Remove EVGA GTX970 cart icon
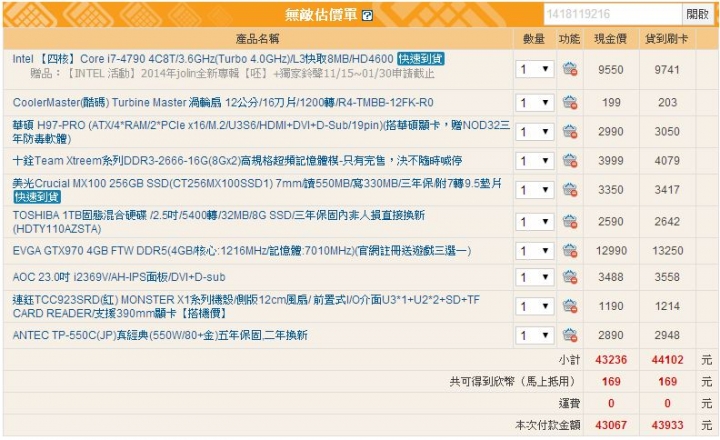Screen dimensions: 720x440 (570, 251)
